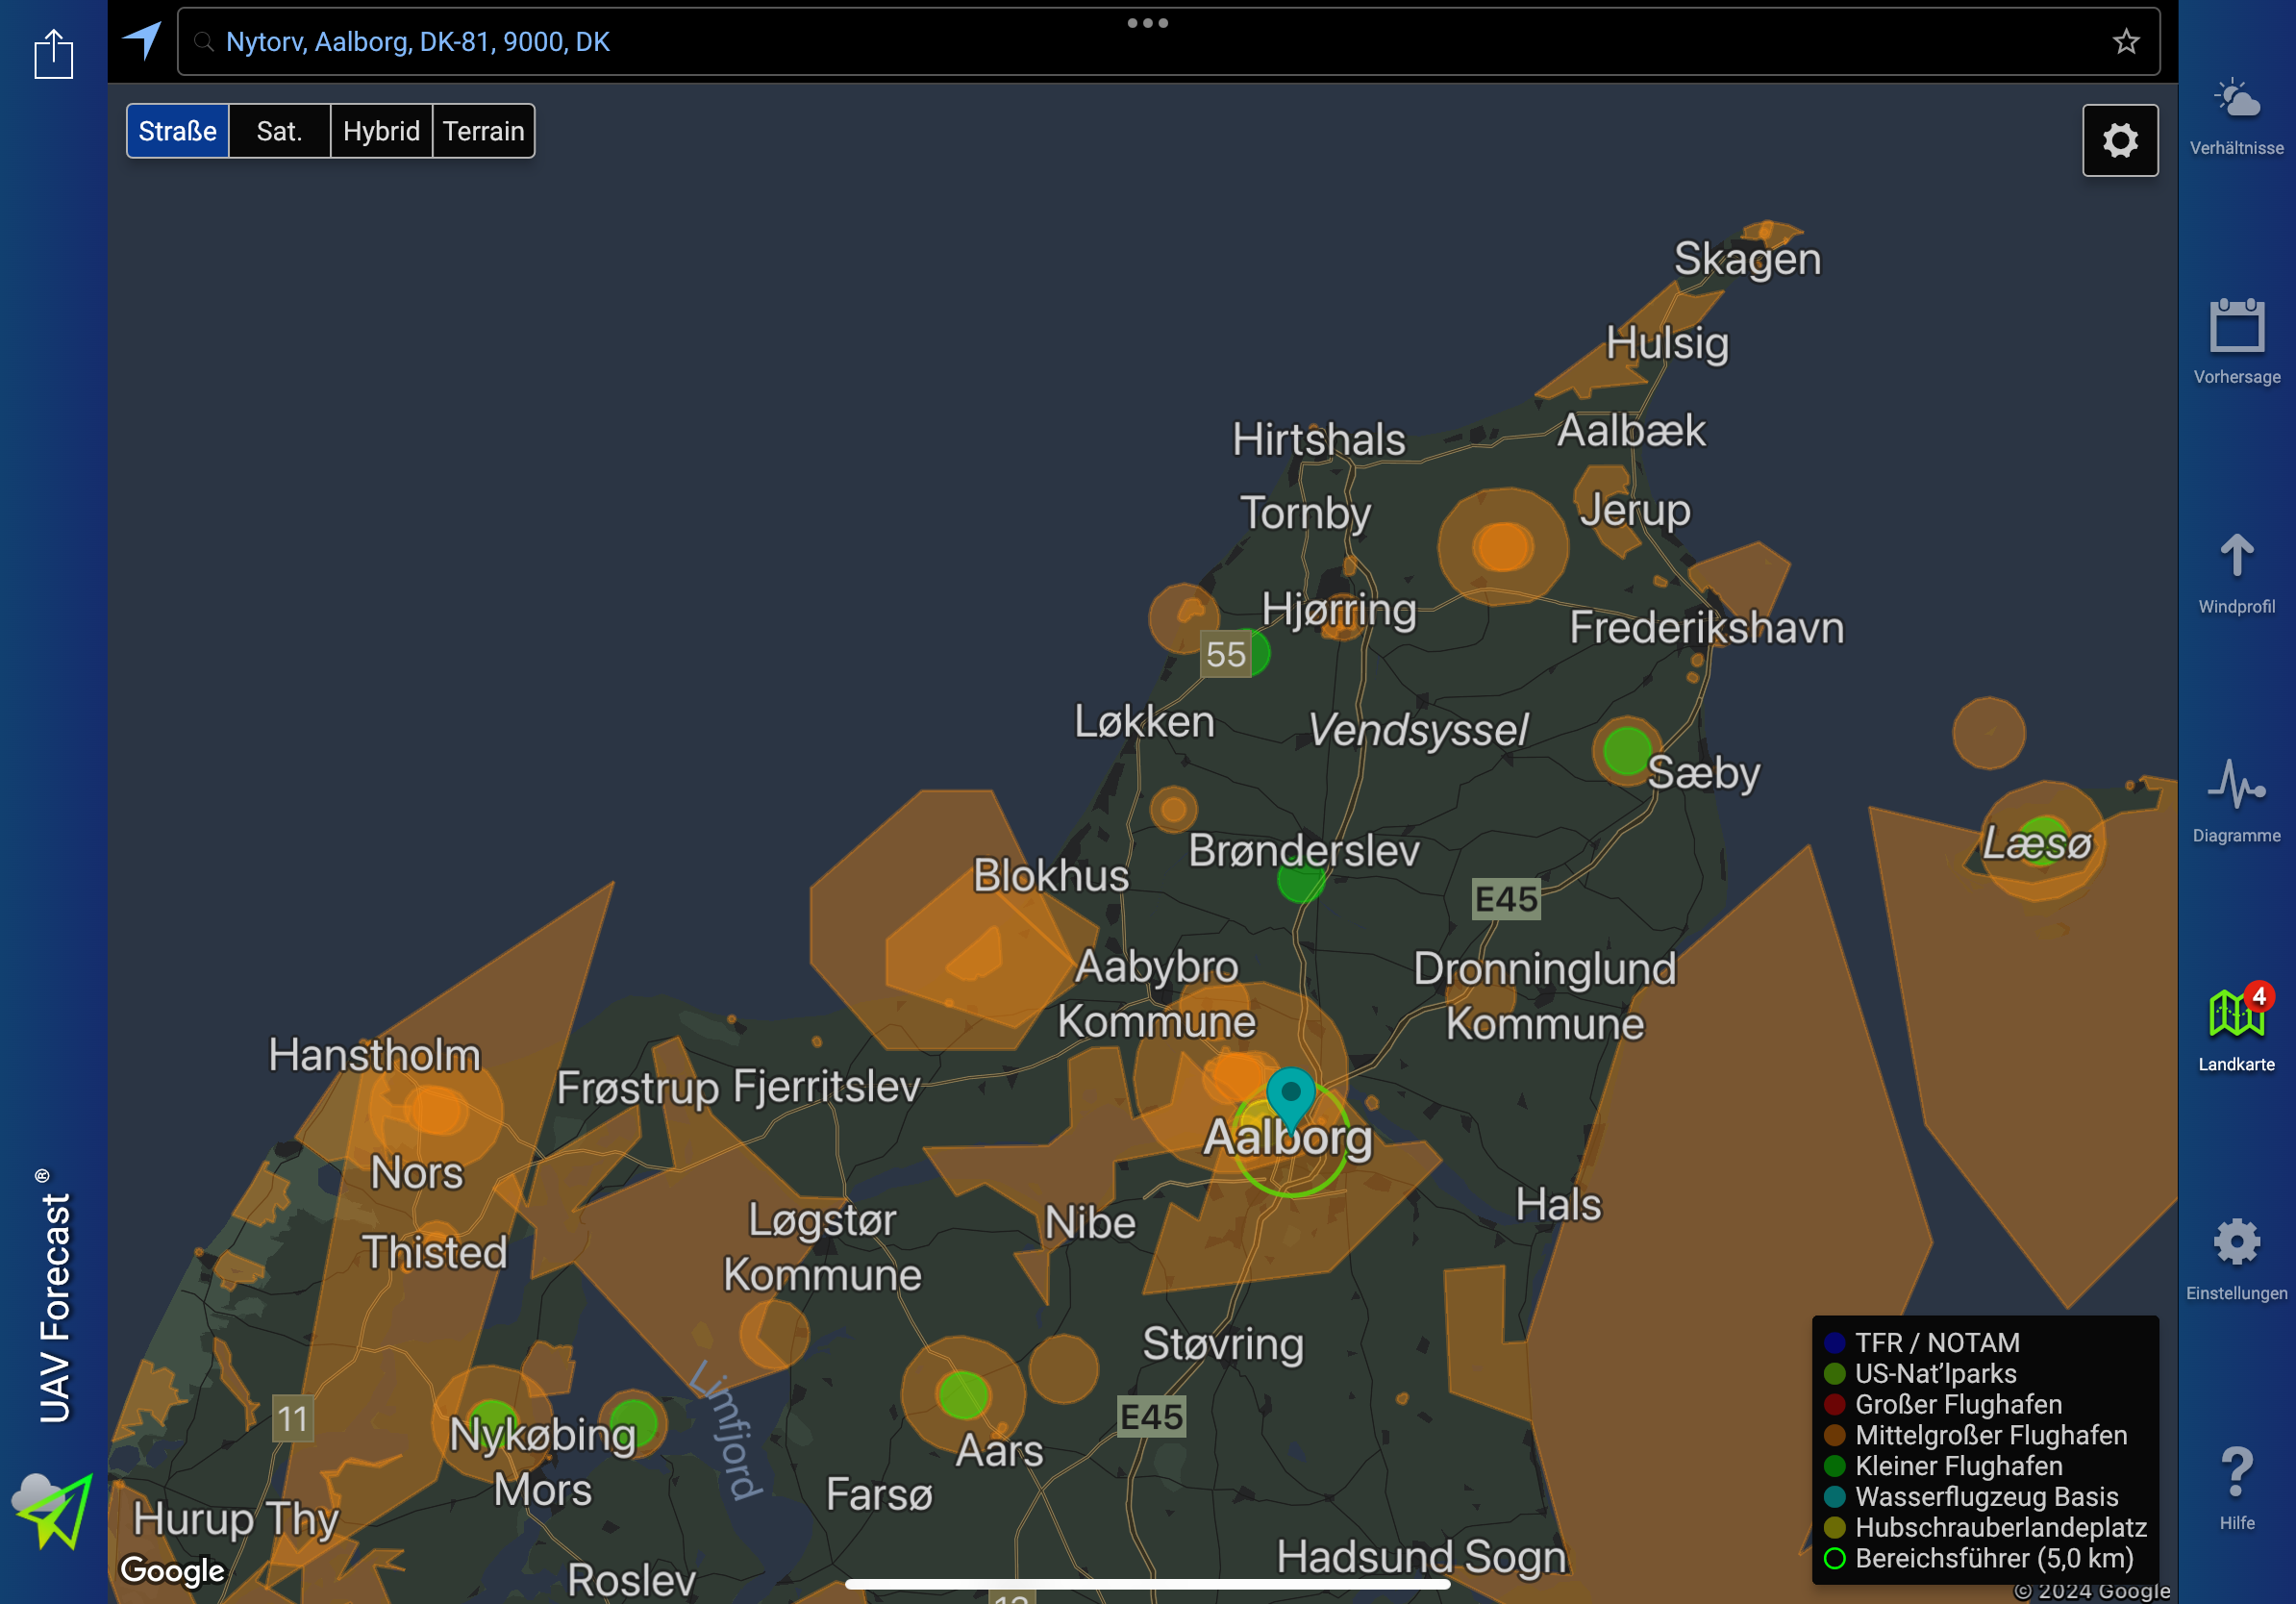
Task: Click the Hulsig map label
Action: [1666, 344]
